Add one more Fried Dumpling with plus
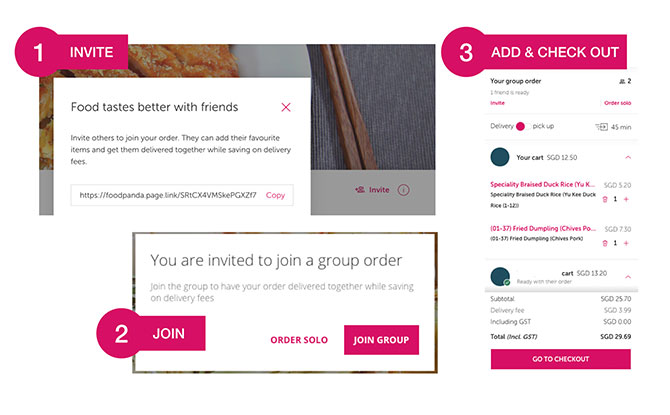The height and width of the screenshot is (415, 670). coord(626,243)
